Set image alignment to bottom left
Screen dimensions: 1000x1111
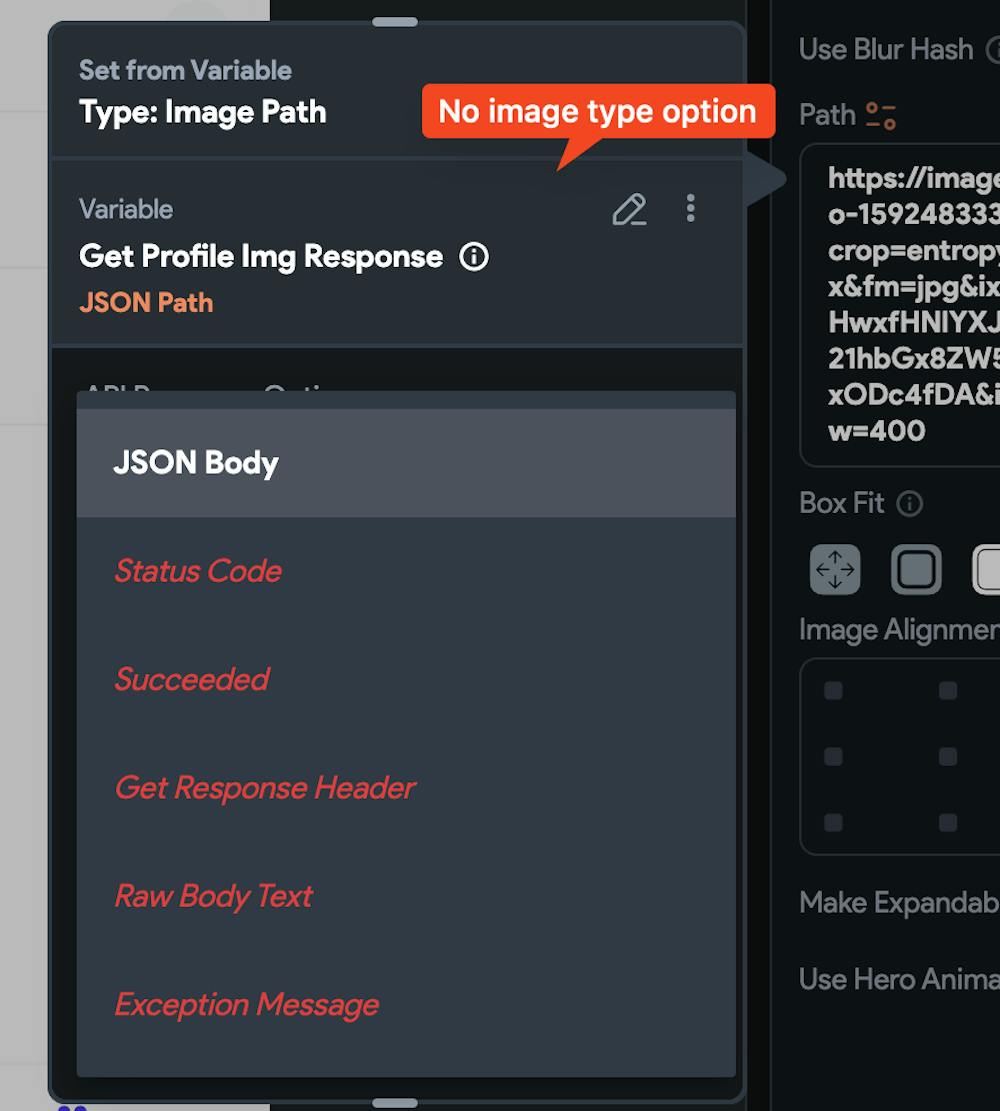tap(833, 823)
